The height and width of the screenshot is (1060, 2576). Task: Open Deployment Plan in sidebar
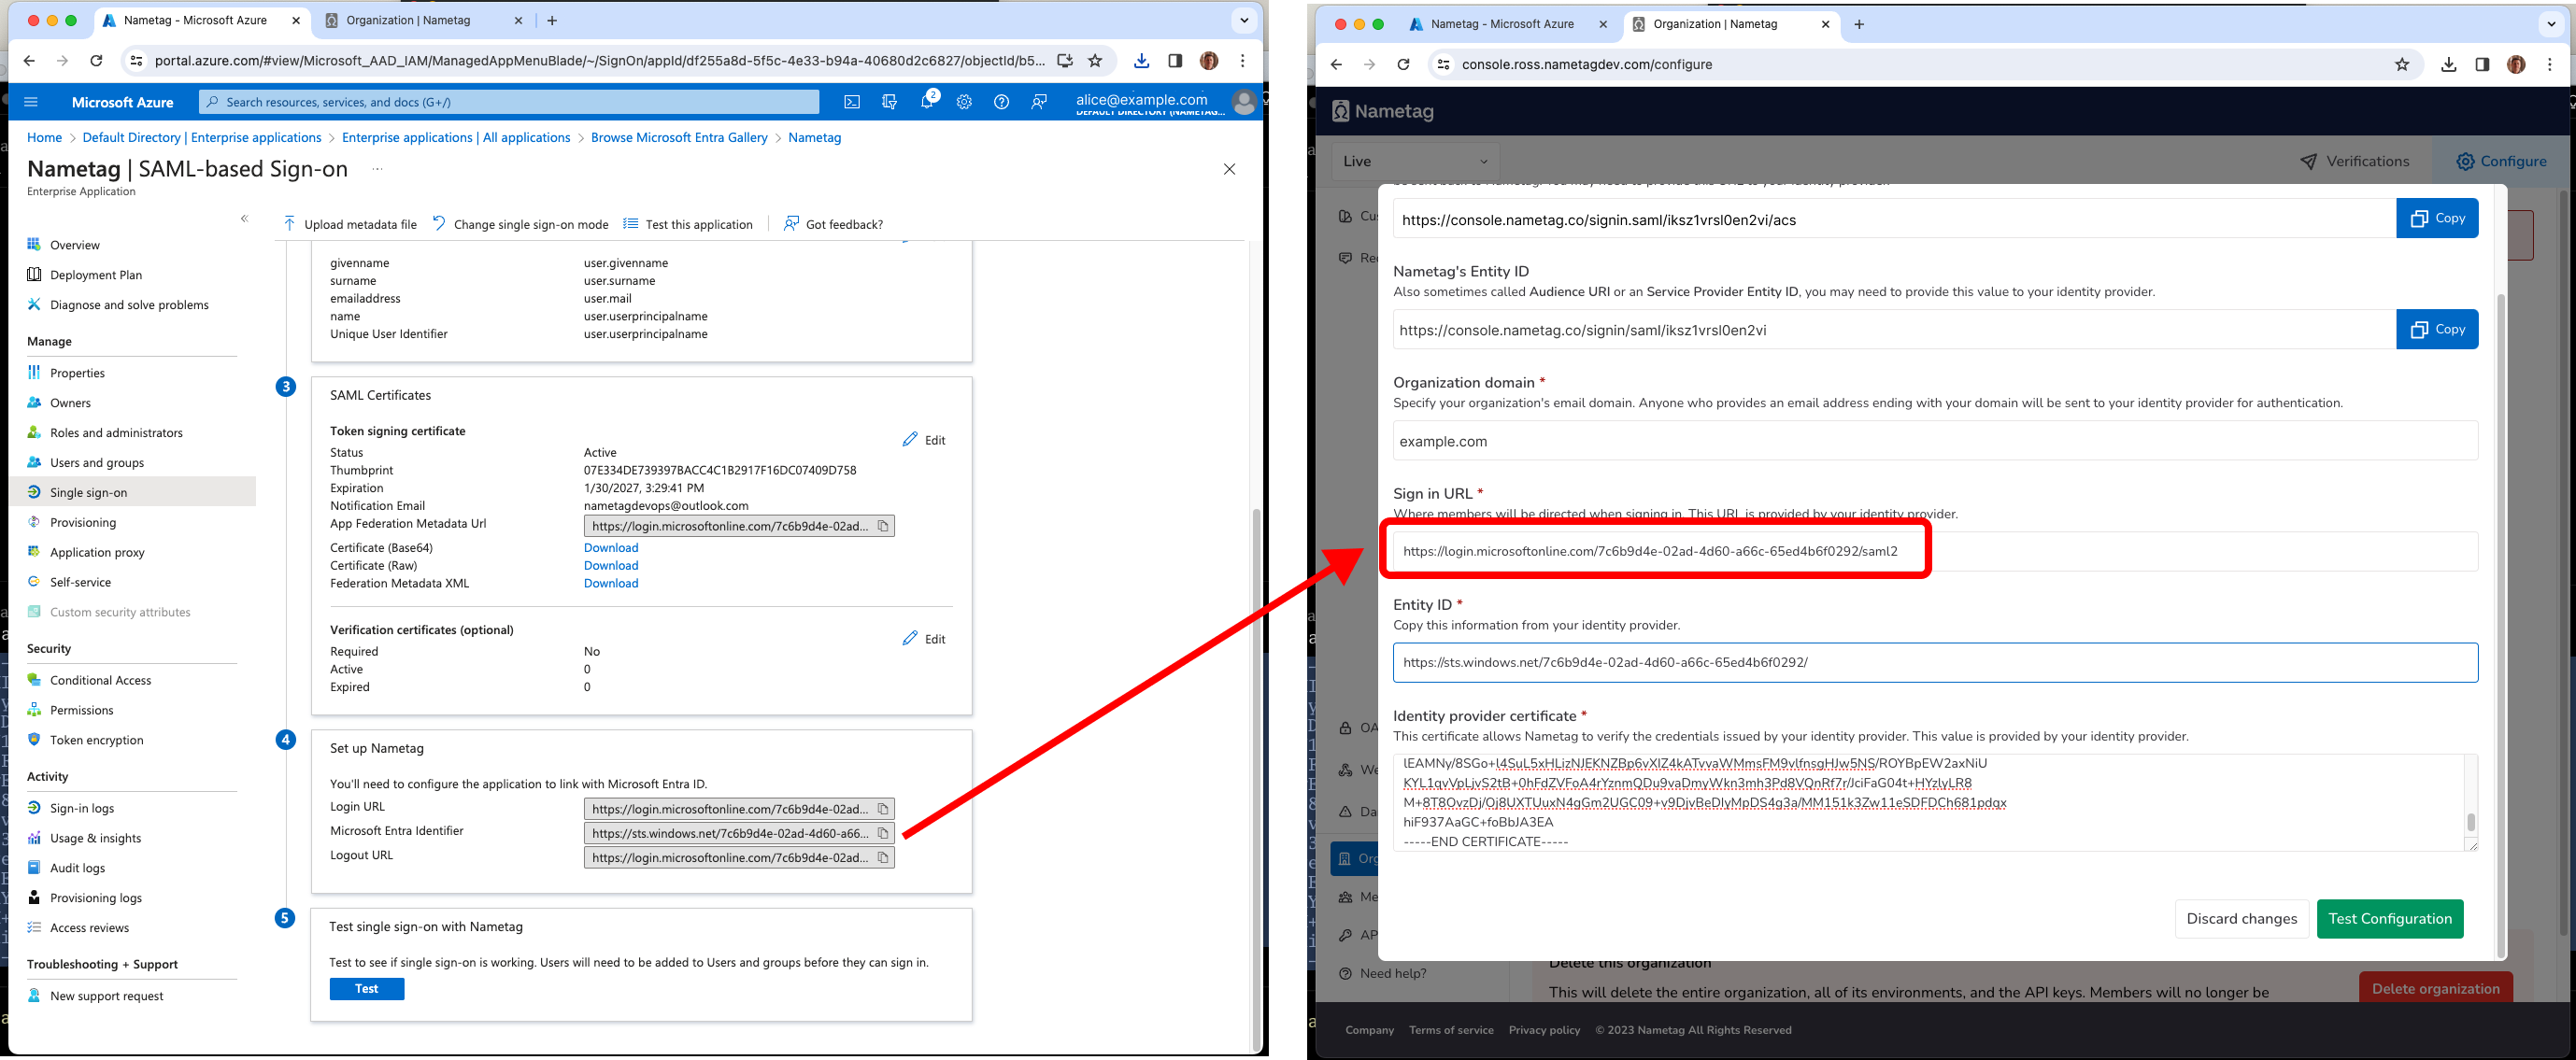point(96,275)
